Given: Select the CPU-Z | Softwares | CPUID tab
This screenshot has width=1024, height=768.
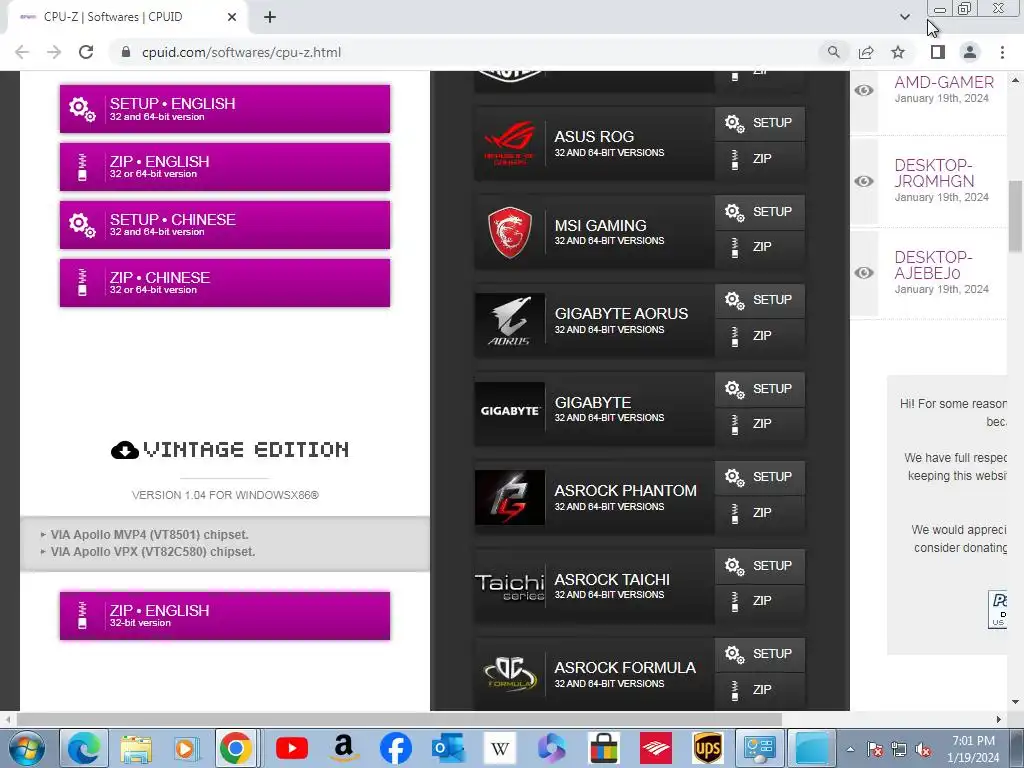Looking at the screenshot, I should pos(127,17).
